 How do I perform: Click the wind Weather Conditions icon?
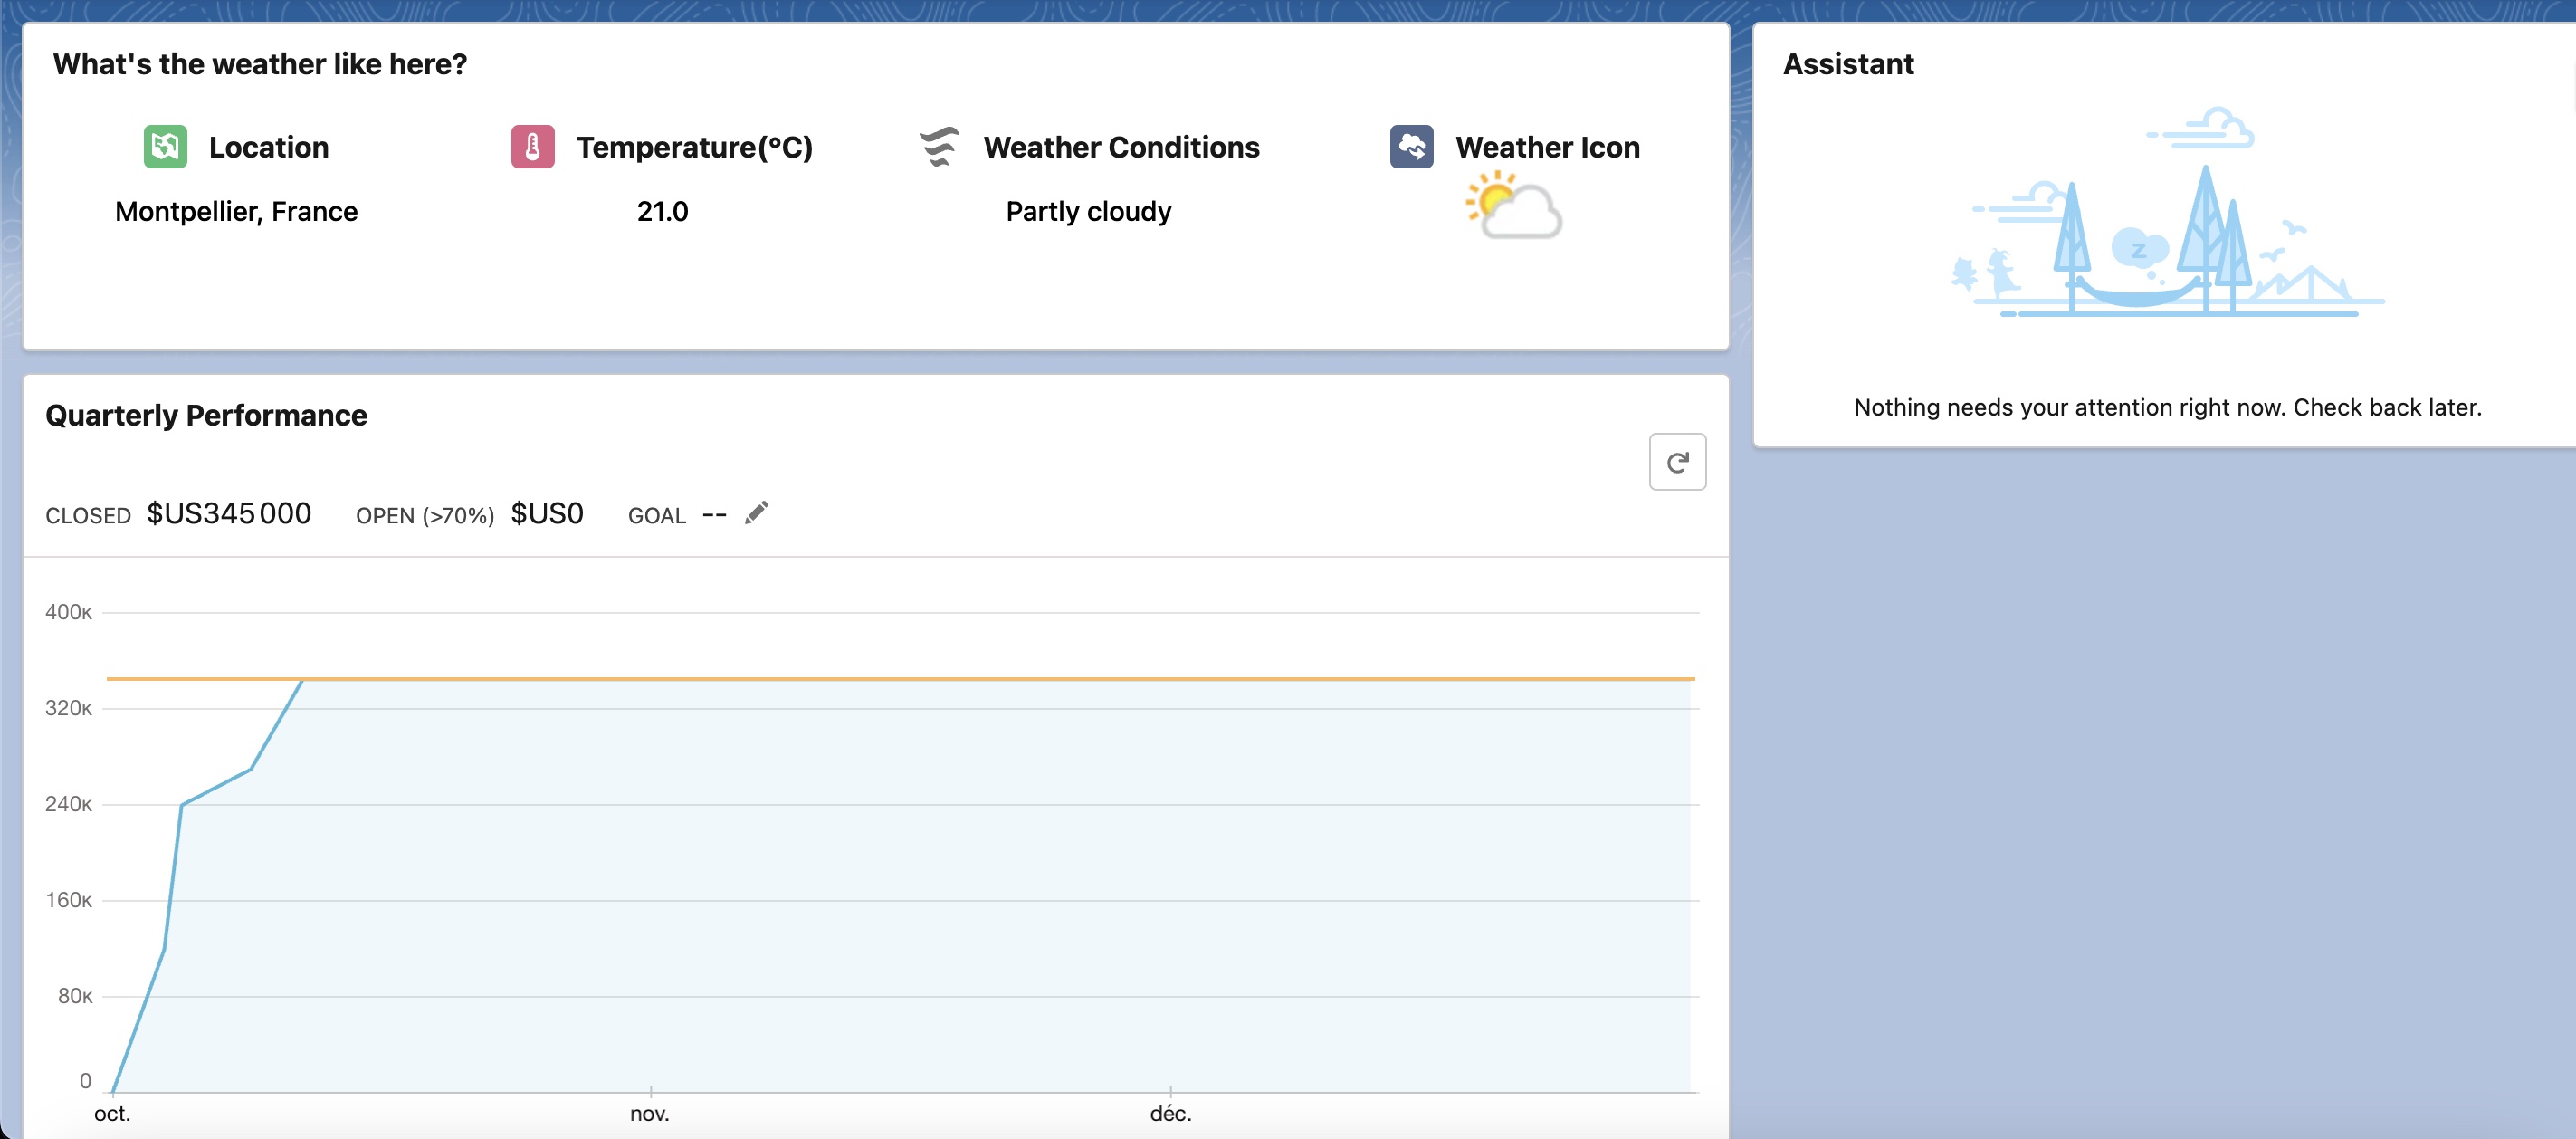coord(940,147)
